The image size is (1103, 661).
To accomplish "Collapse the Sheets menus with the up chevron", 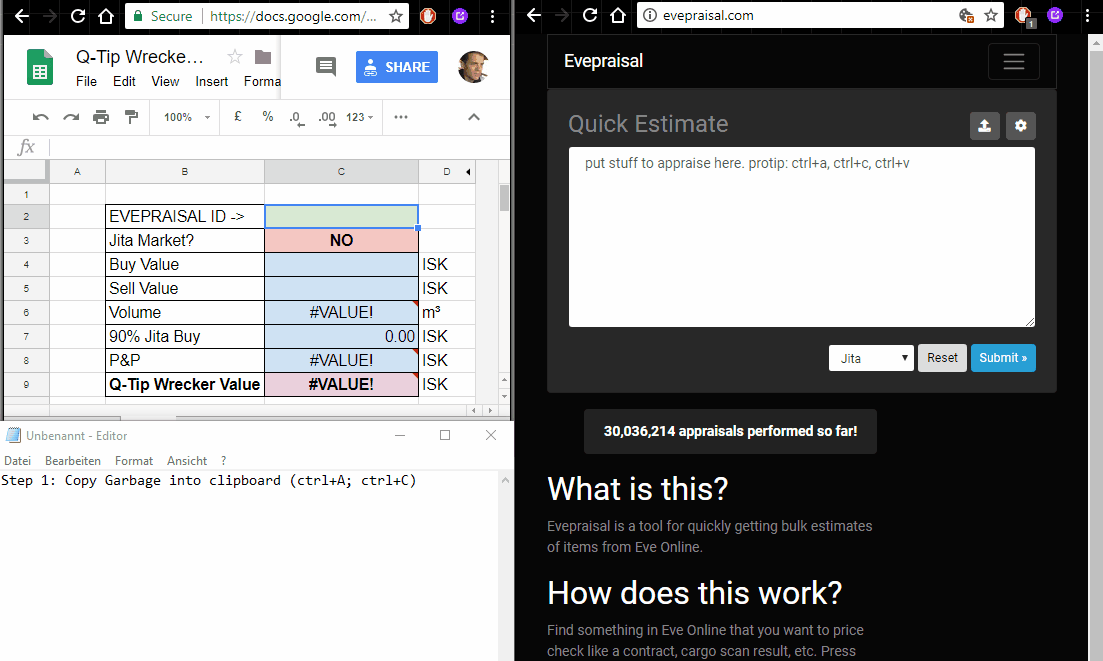I will pyautogui.click(x=474, y=117).
